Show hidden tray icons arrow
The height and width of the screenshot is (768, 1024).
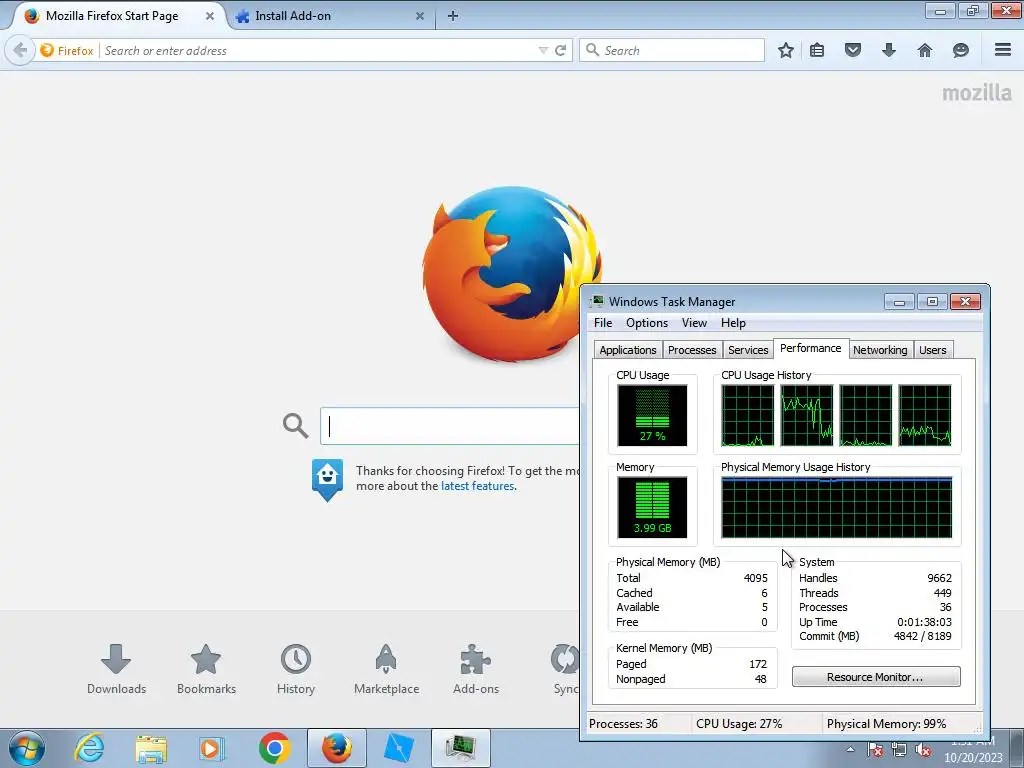coord(850,750)
